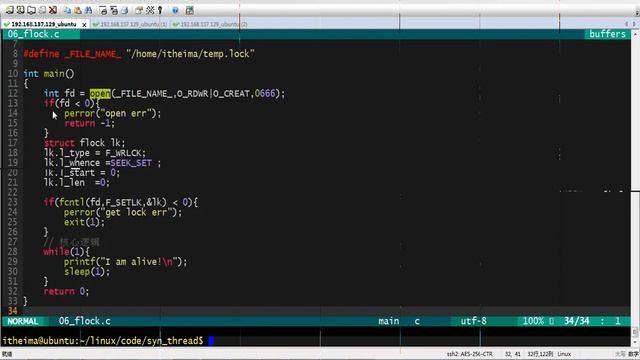Click the Print Selection toolbar icon
The width and height of the screenshot is (640, 360).
pyautogui.click(x=114, y=10)
